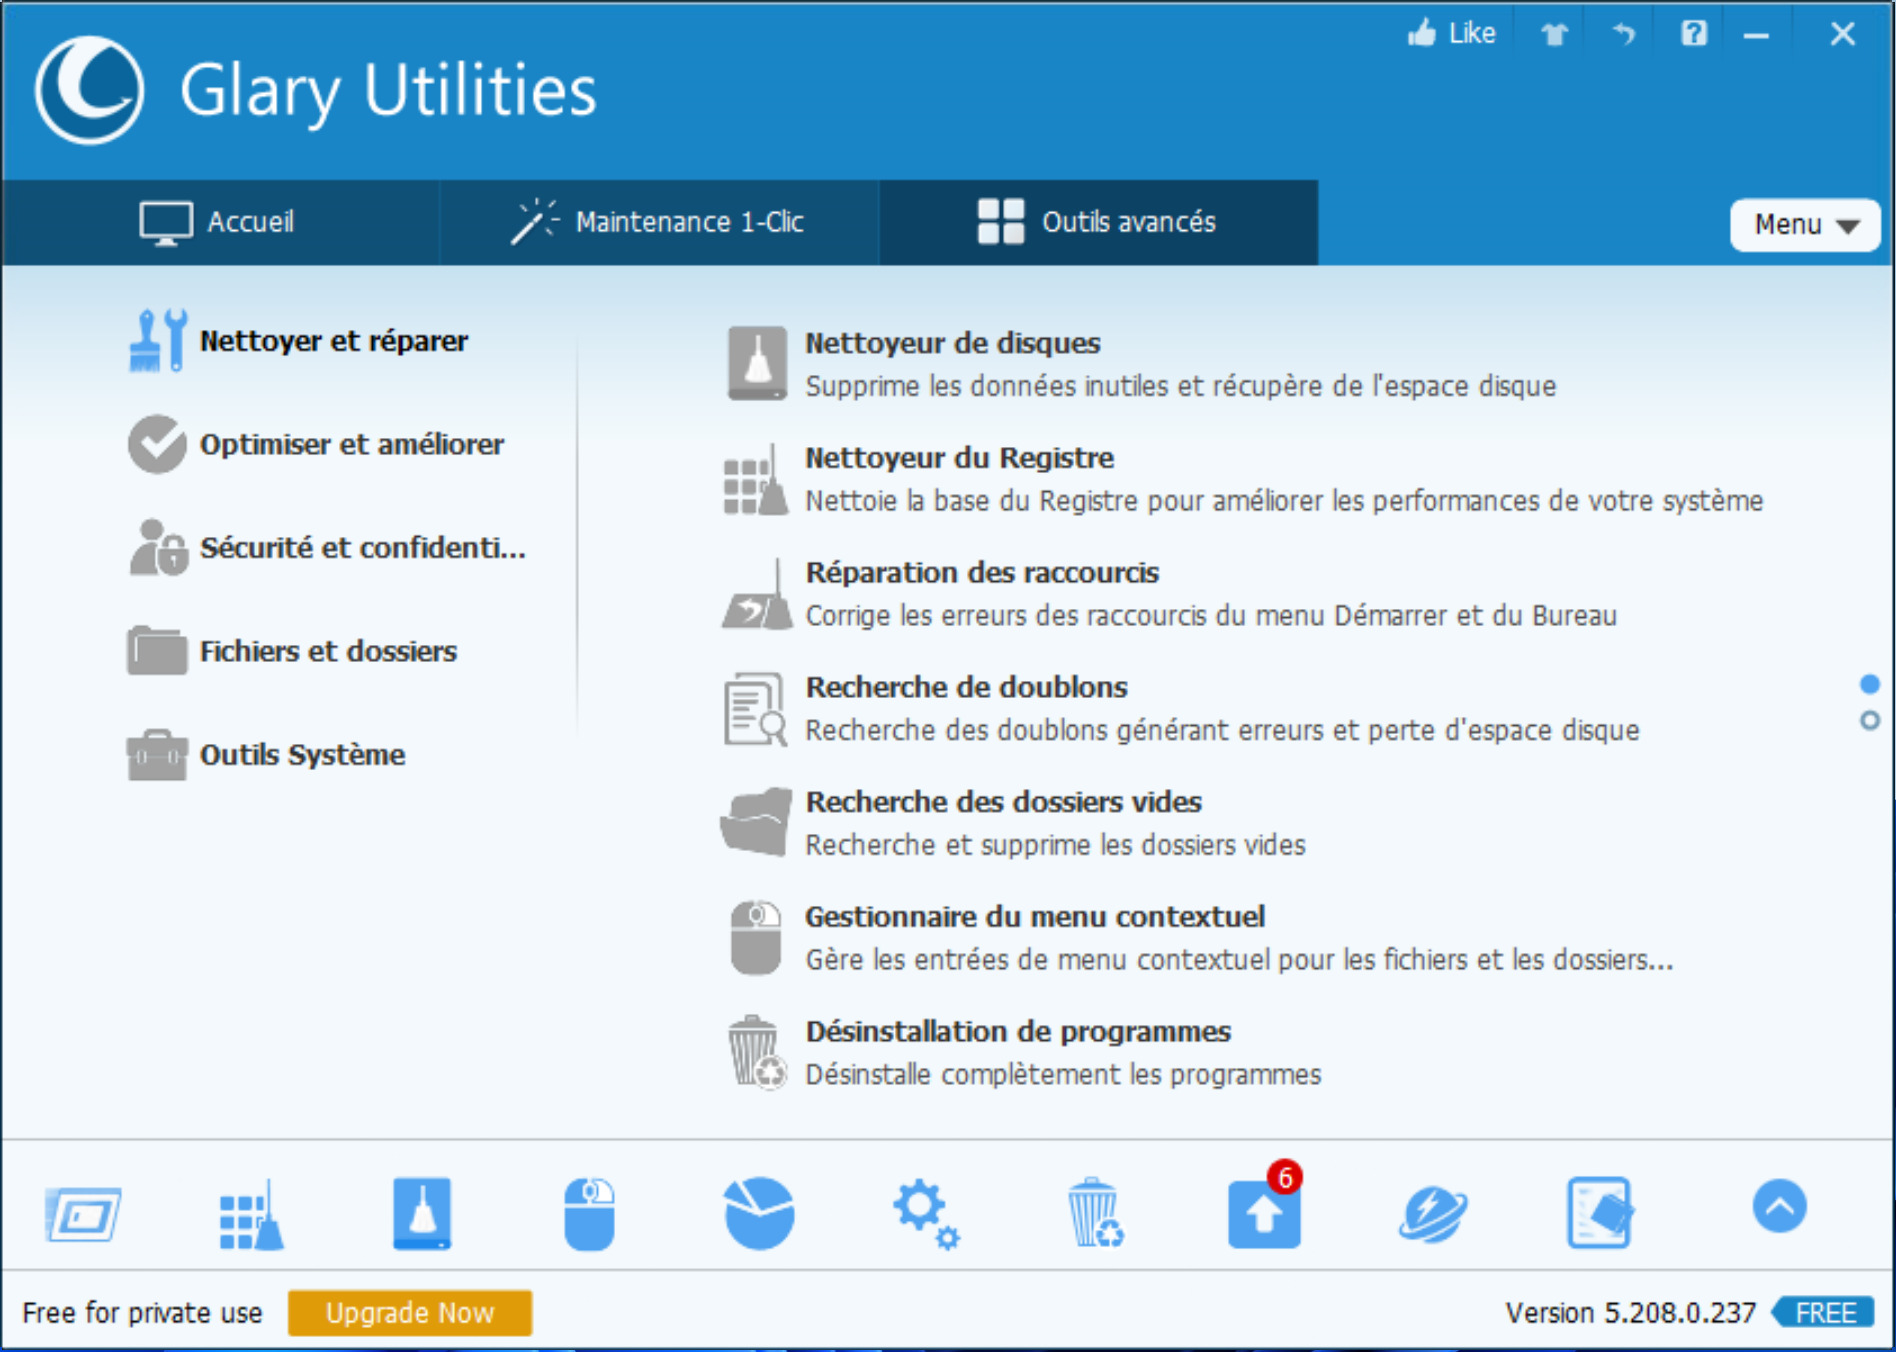Open uninstaller trash can icon in dock

[x=1095, y=1213]
